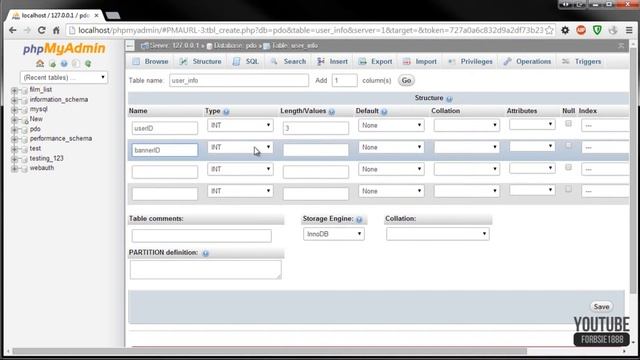Open the table Collation dropdown
The image size is (640, 360).
click(x=438, y=234)
